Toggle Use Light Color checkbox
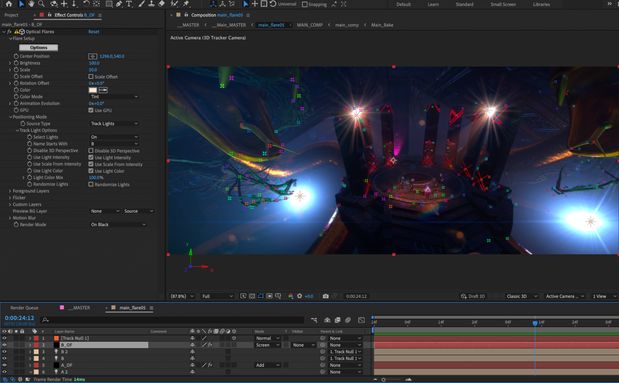 pyautogui.click(x=91, y=171)
